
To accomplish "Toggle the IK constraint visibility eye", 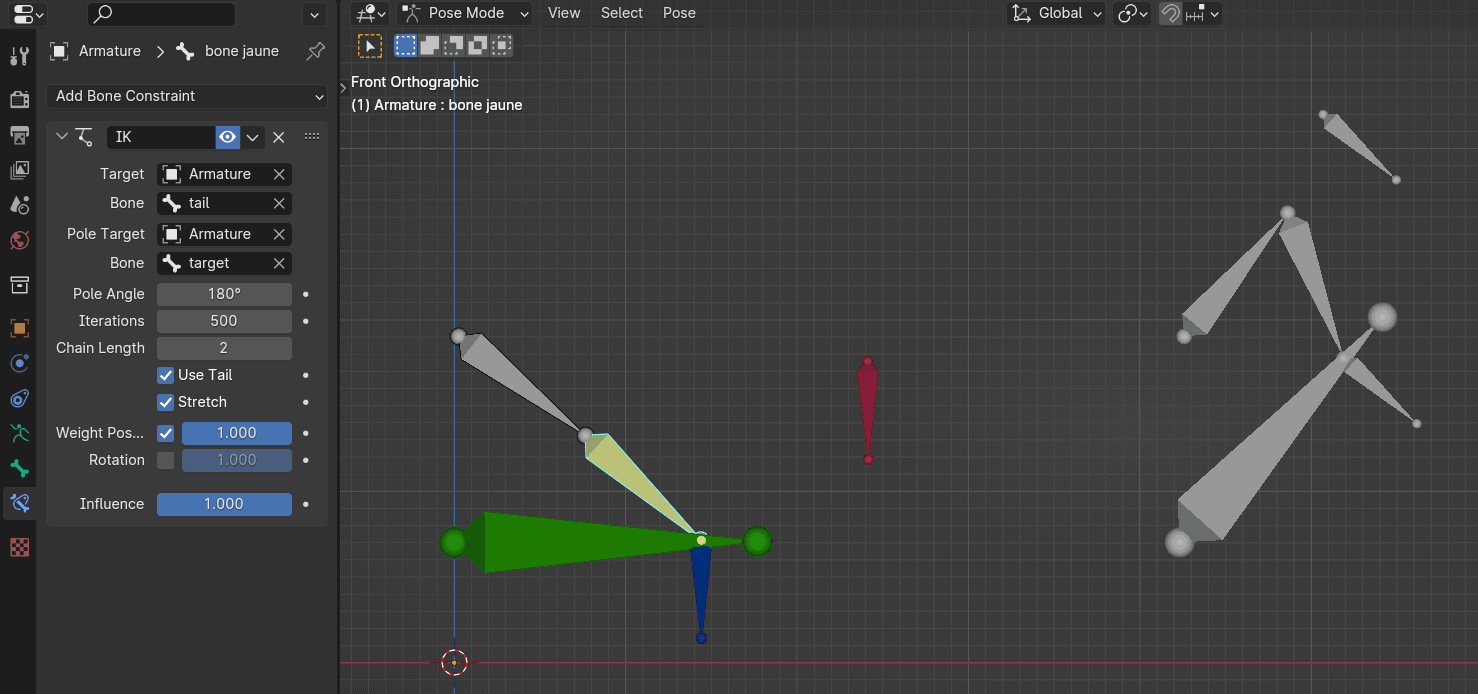I will coord(227,136).
